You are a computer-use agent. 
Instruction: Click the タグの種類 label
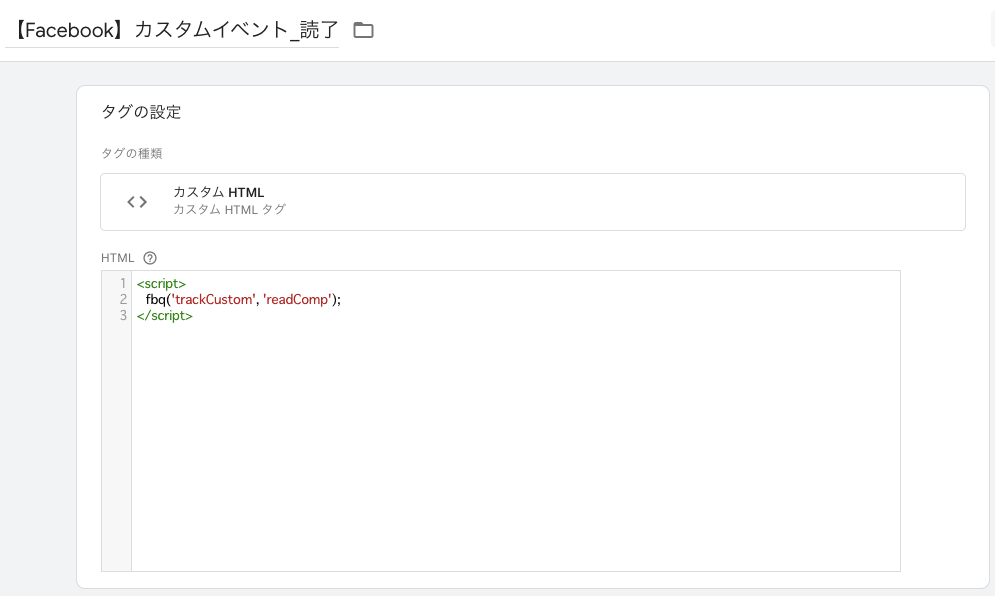click(131, 154)
